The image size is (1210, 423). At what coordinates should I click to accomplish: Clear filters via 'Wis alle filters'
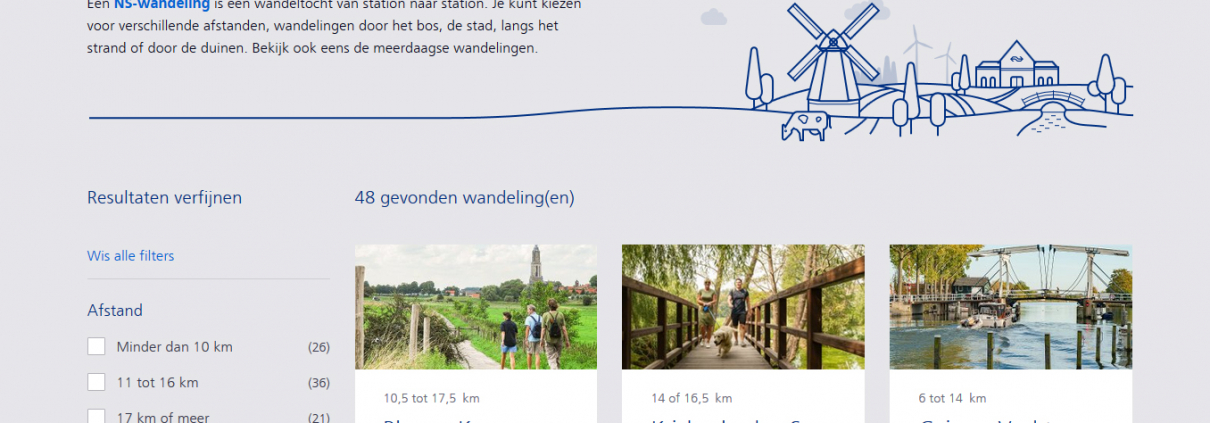pyautogui.click(x=130, y=256)
